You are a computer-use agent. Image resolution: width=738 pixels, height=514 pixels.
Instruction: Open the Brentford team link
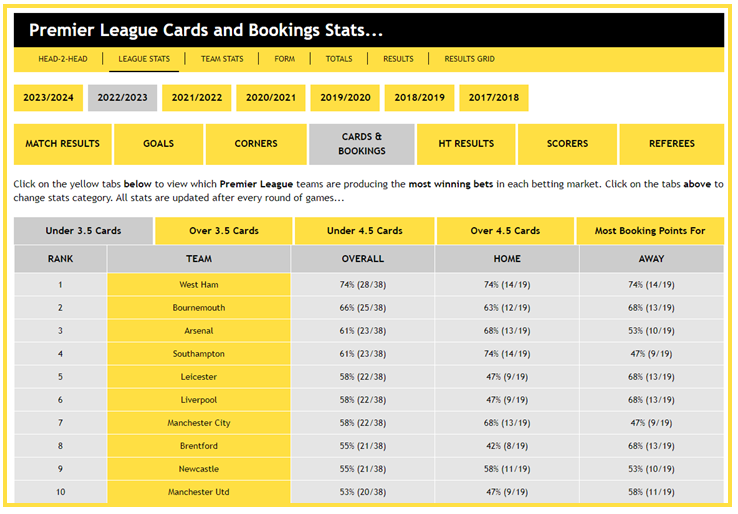(199, 446)
